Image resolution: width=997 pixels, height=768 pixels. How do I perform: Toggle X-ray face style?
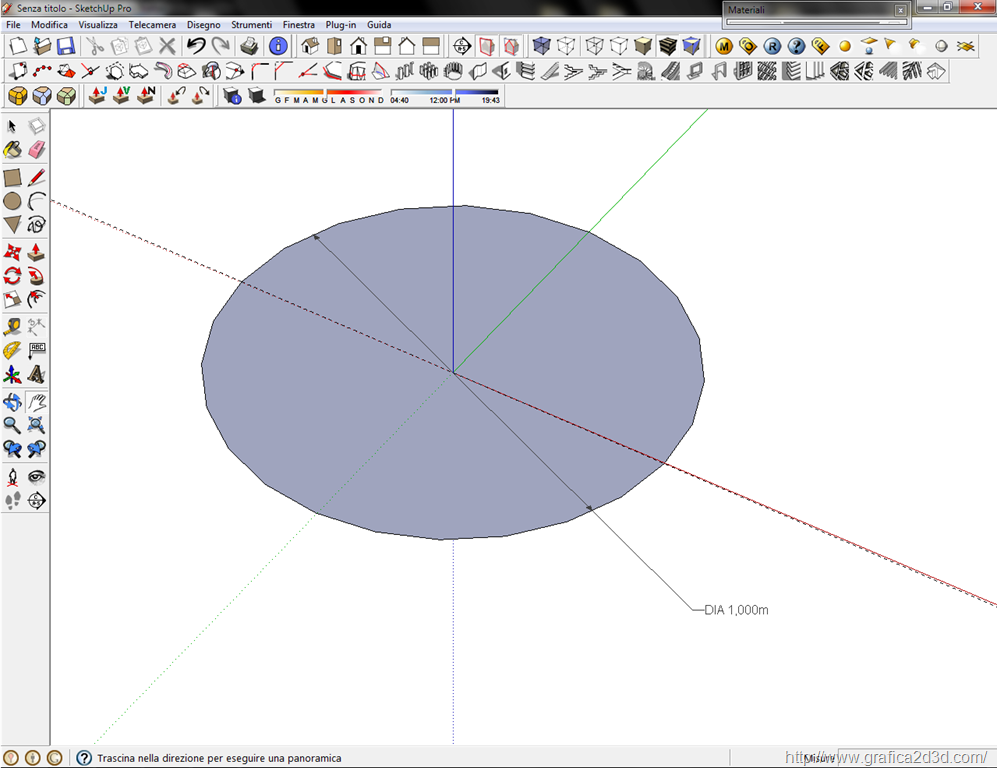coord(541,46)
